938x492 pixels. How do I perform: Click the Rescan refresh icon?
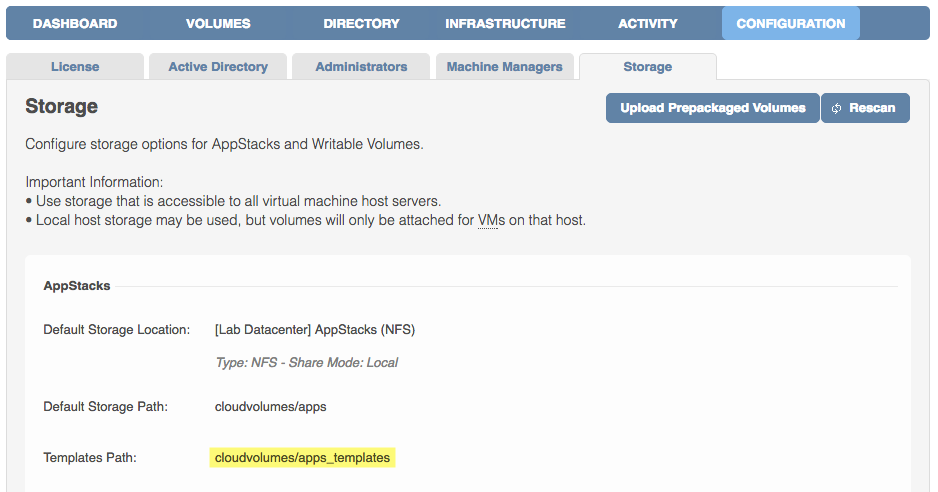(x=836, y=108)
